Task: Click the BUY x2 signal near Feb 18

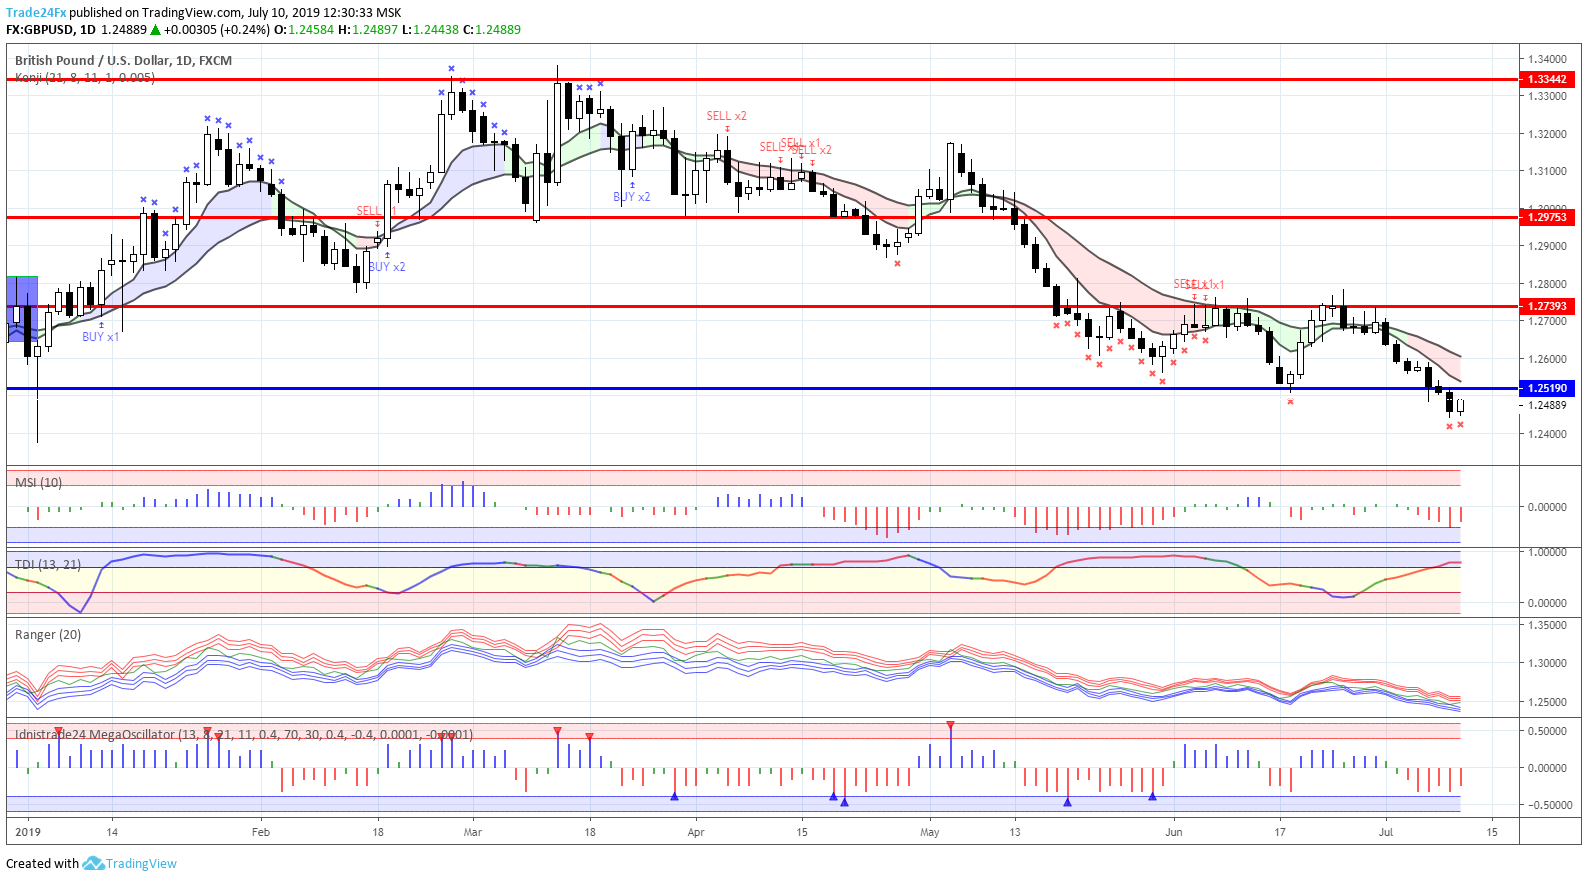Action: (387, 267)
